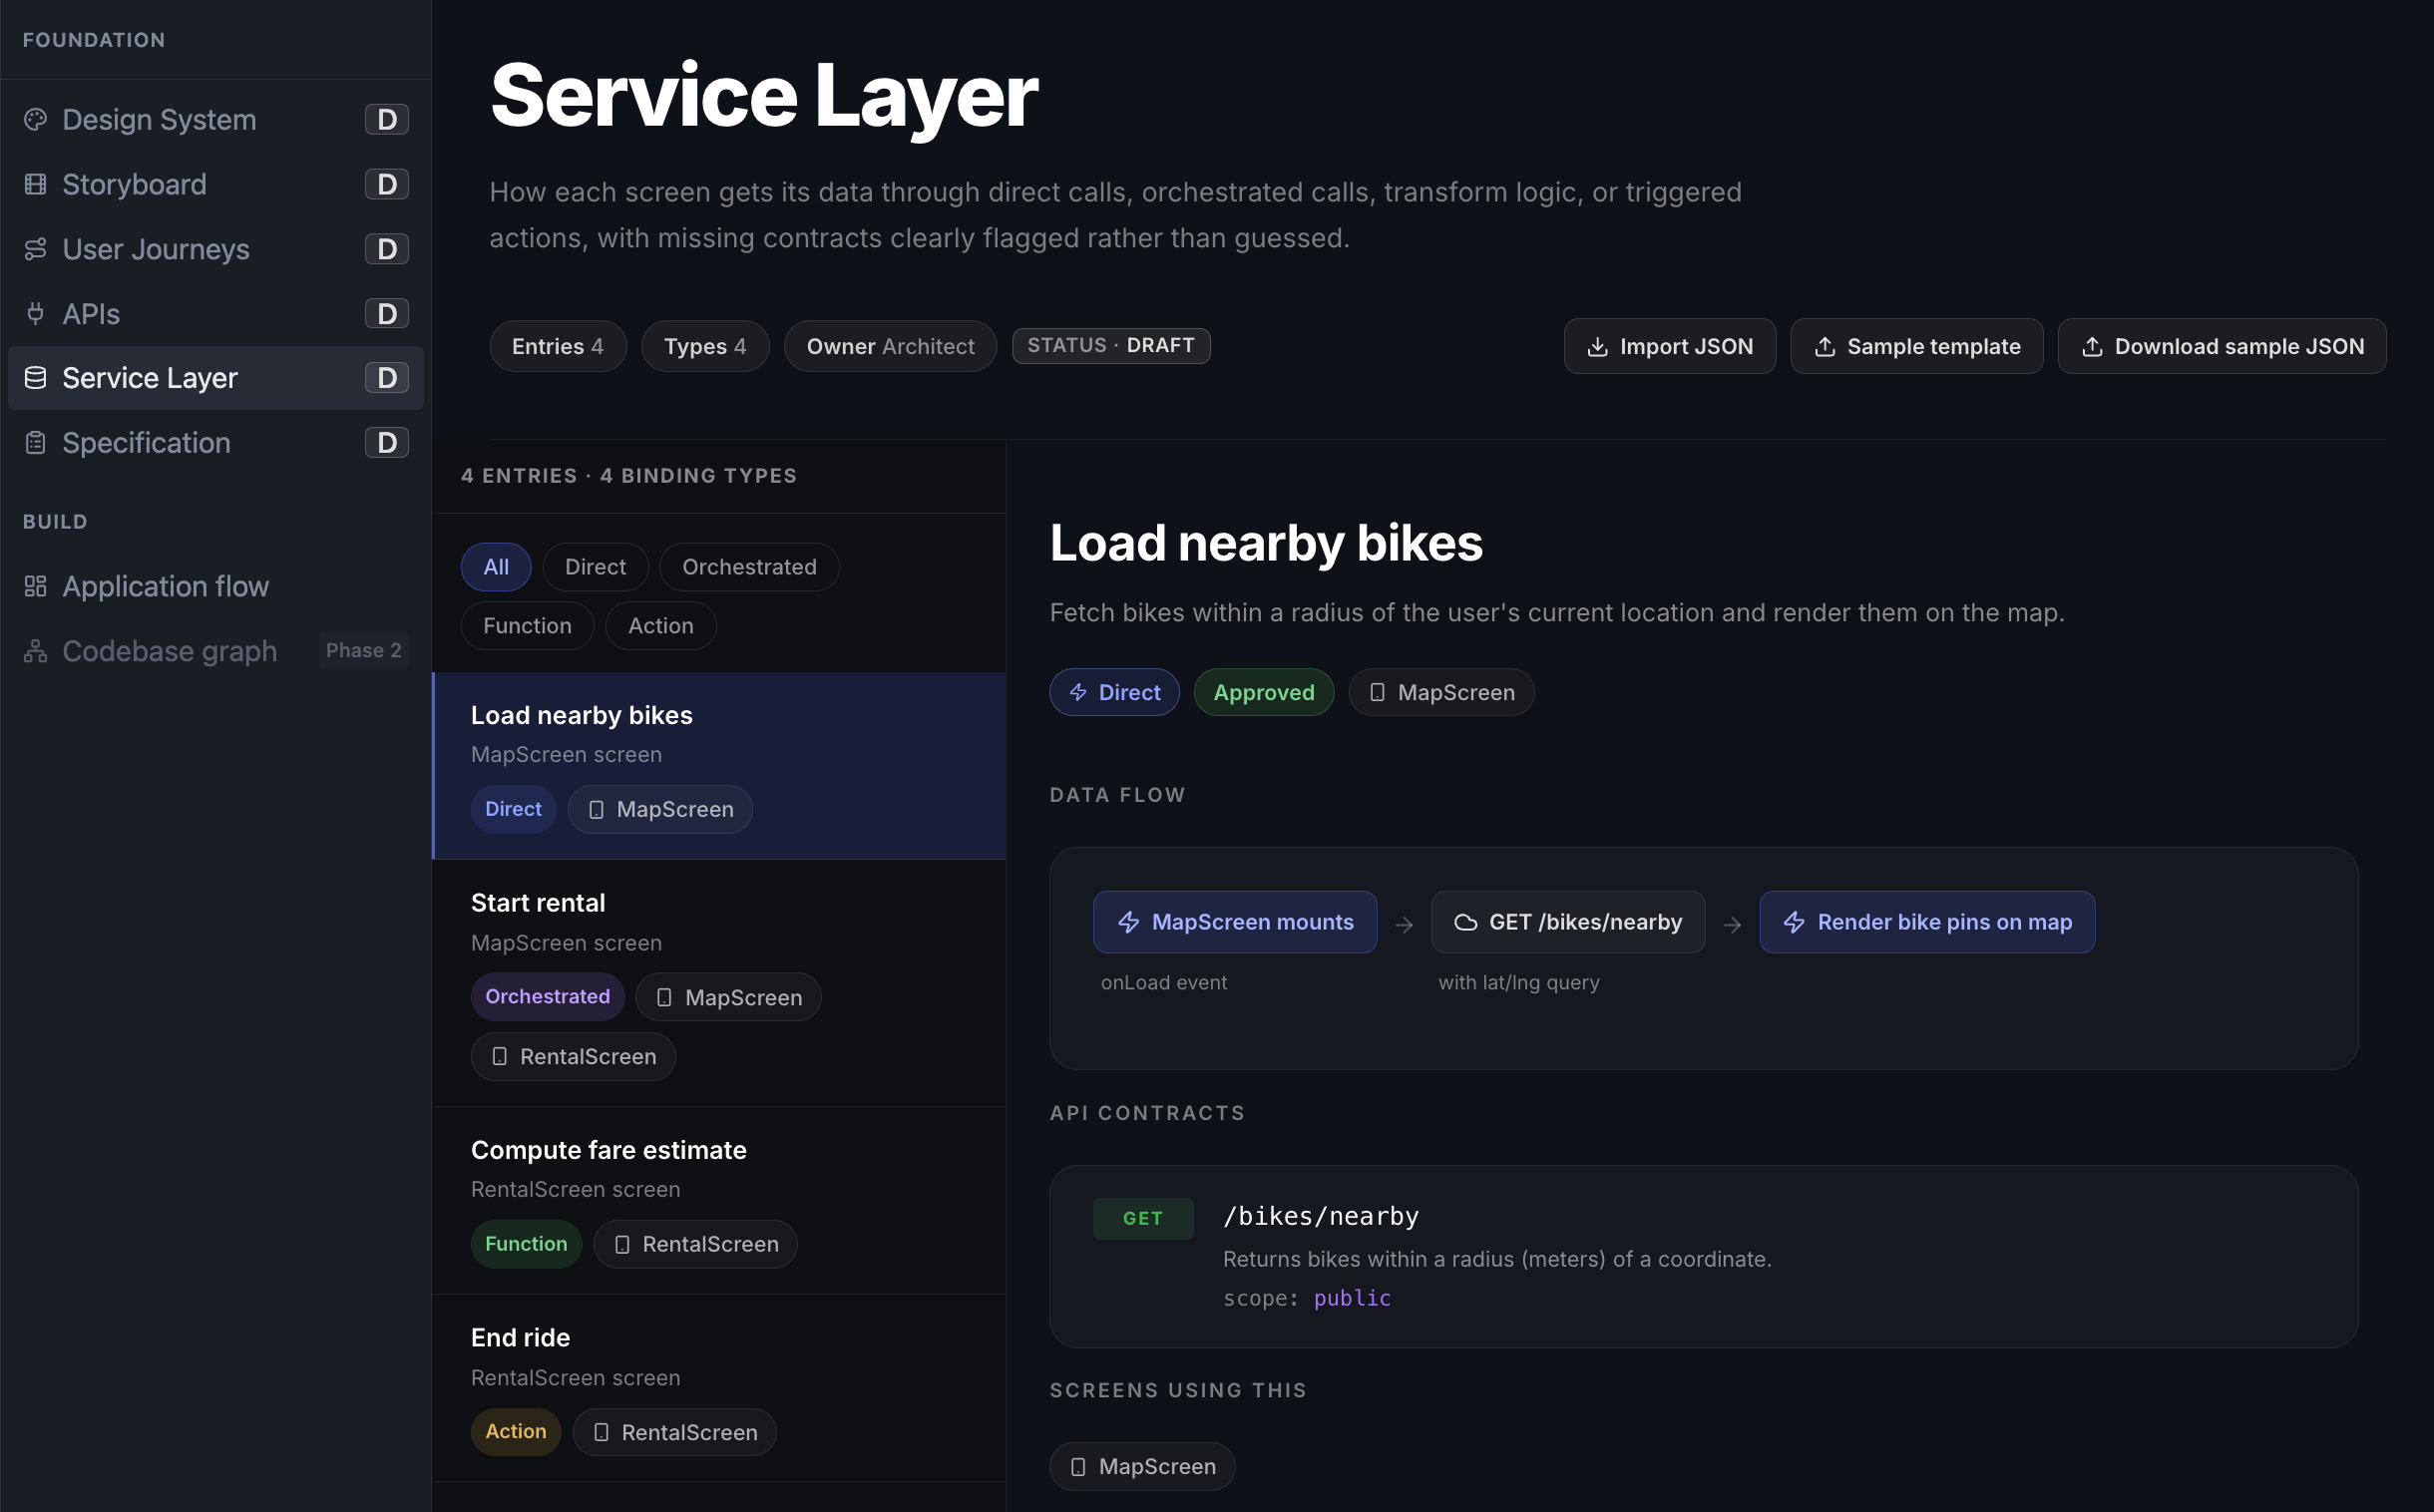Go to the Storyboard section
Image resolution: width=2434 pixels, height=1512 pixels.
tap(215, 184)
